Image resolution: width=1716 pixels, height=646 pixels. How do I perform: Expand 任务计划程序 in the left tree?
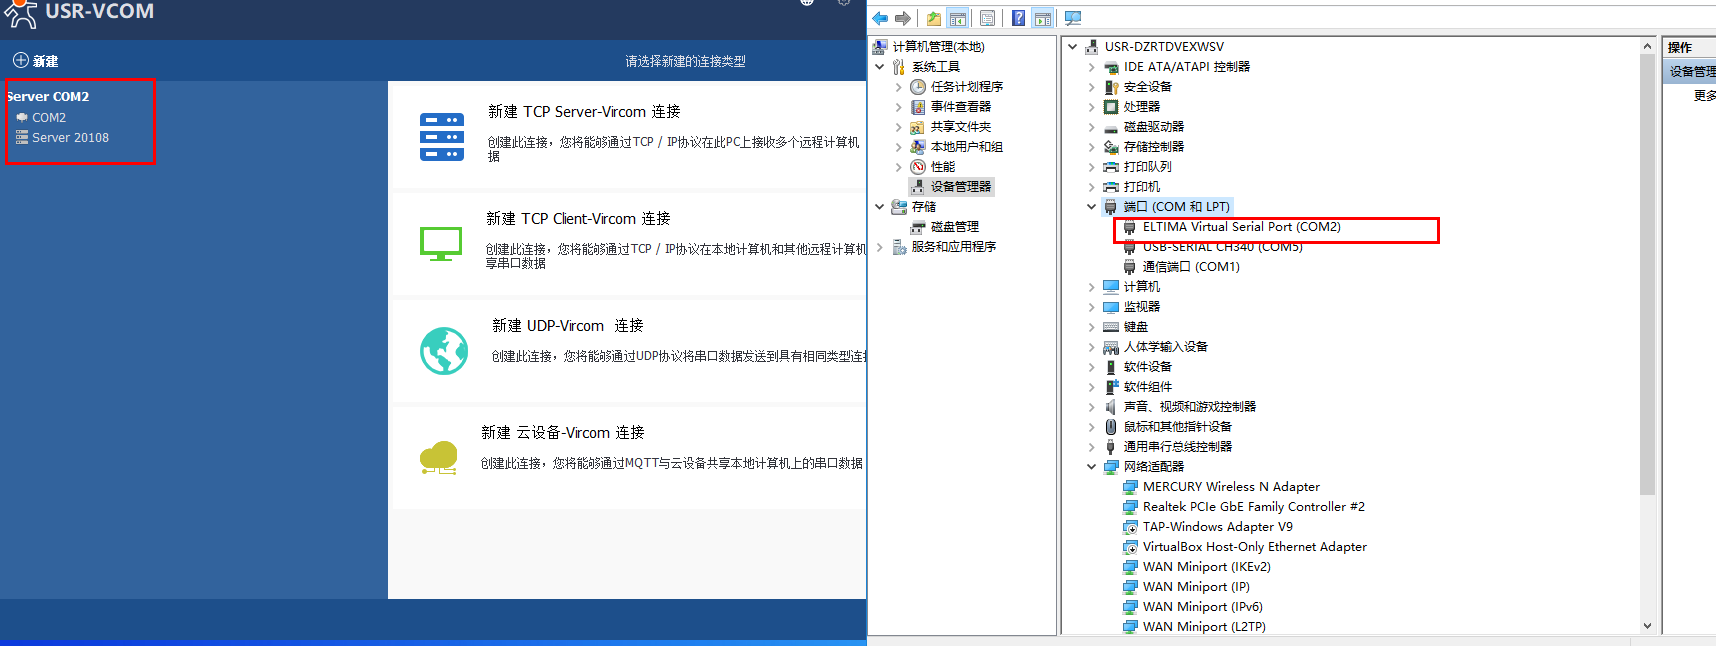(x=899, y=87)
